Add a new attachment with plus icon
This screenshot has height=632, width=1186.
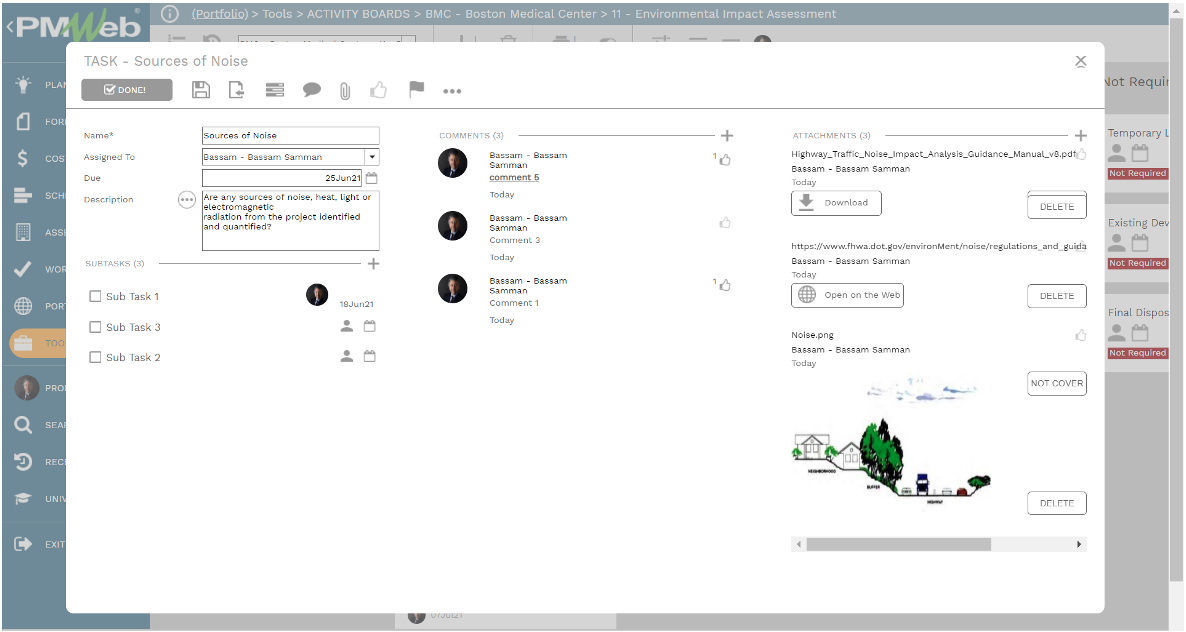coord(1080,136)
